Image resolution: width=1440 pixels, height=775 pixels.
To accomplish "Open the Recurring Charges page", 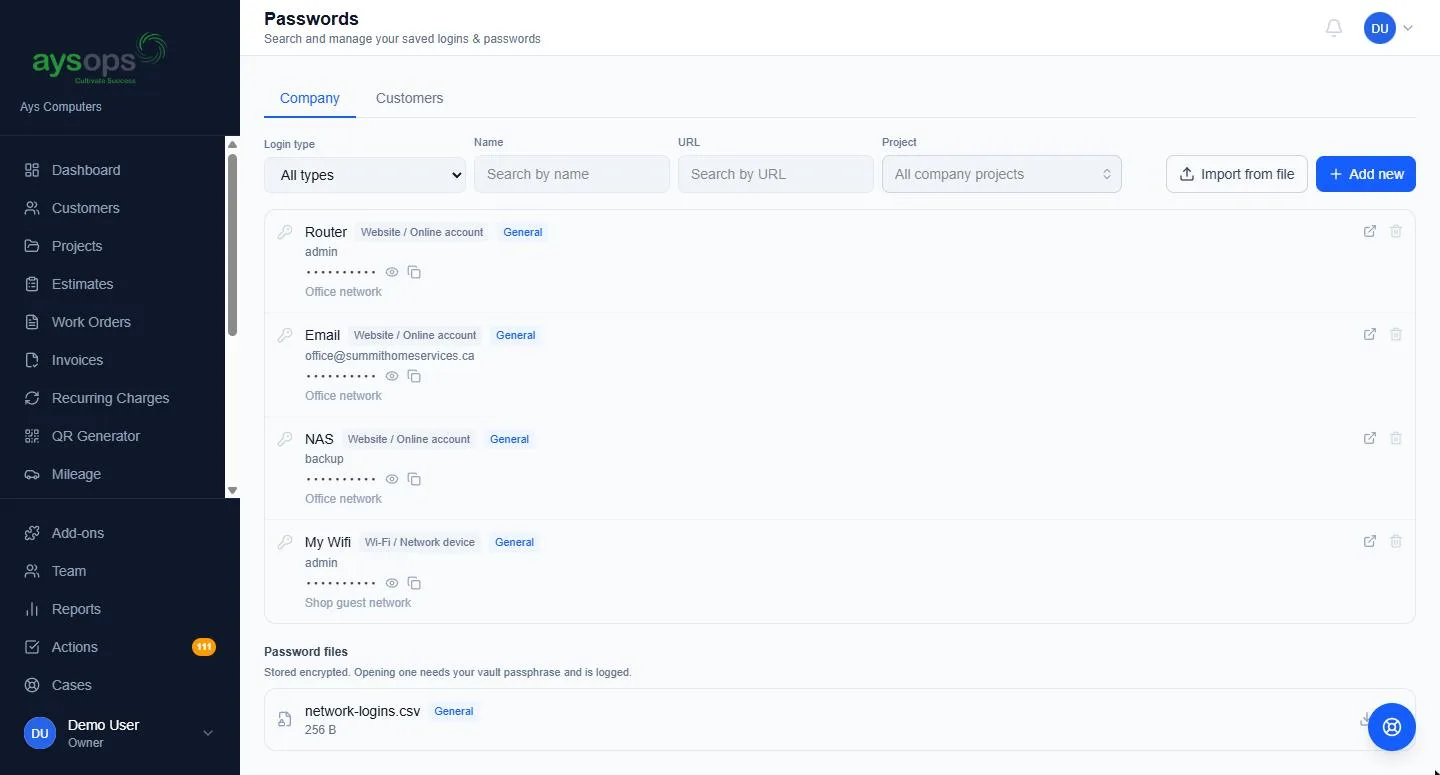I will click(x=112, y=398).
